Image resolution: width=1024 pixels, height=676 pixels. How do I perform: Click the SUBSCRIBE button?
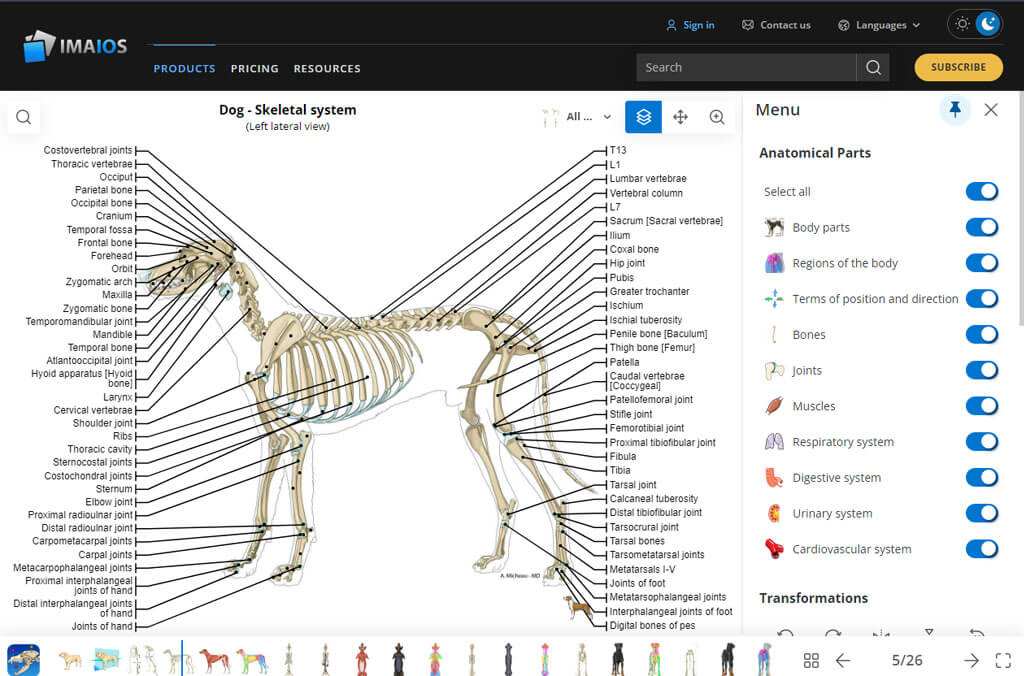click(x=958, y=67)
